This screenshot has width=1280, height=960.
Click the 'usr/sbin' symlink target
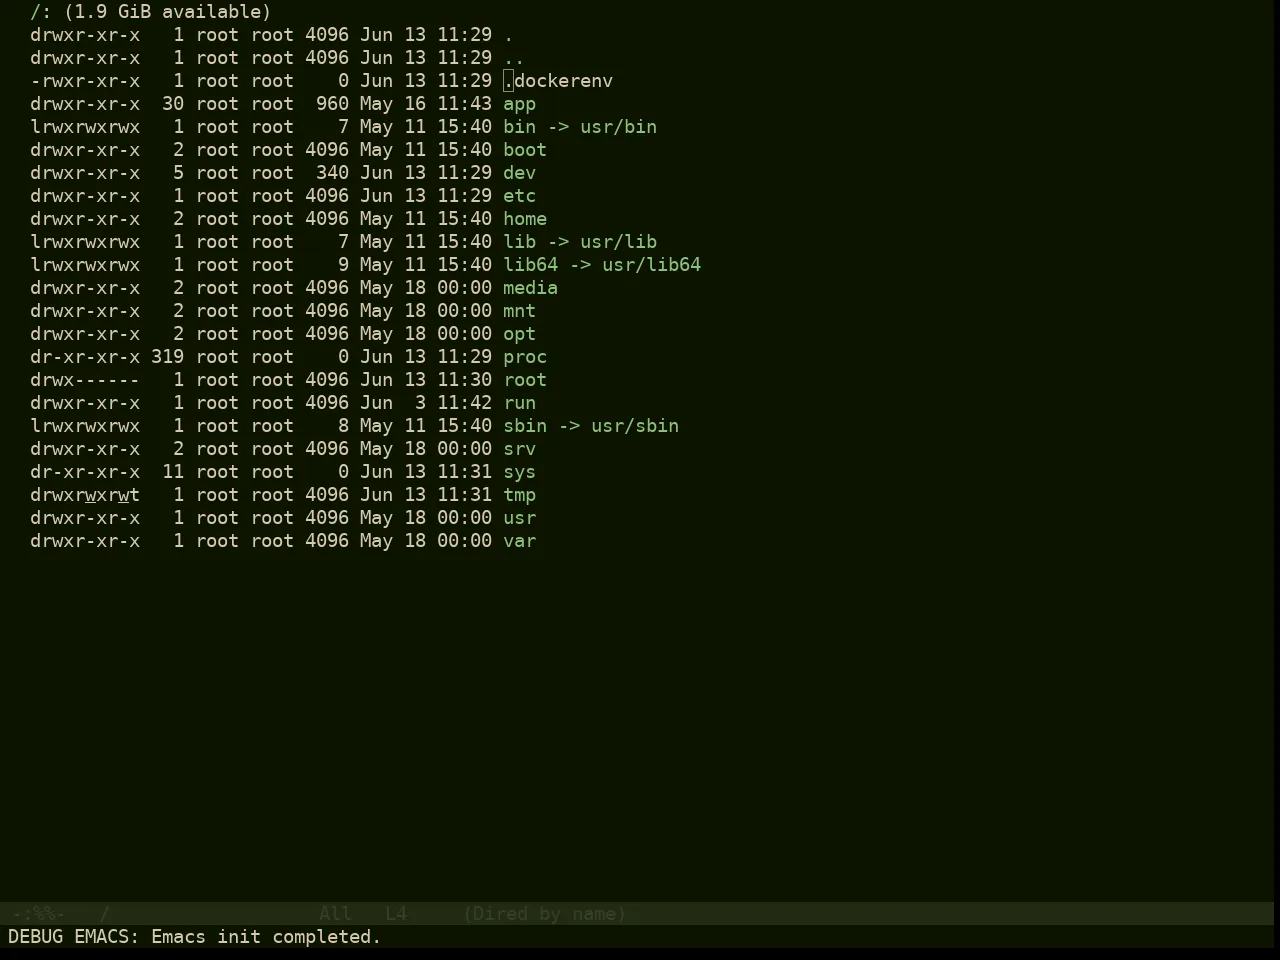click(x=635, y=426)
